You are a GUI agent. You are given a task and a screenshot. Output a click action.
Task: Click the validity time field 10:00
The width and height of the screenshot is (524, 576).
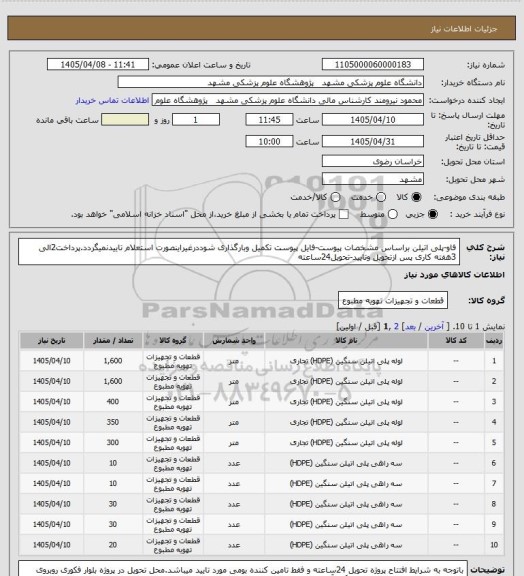(x=269, y=141)
